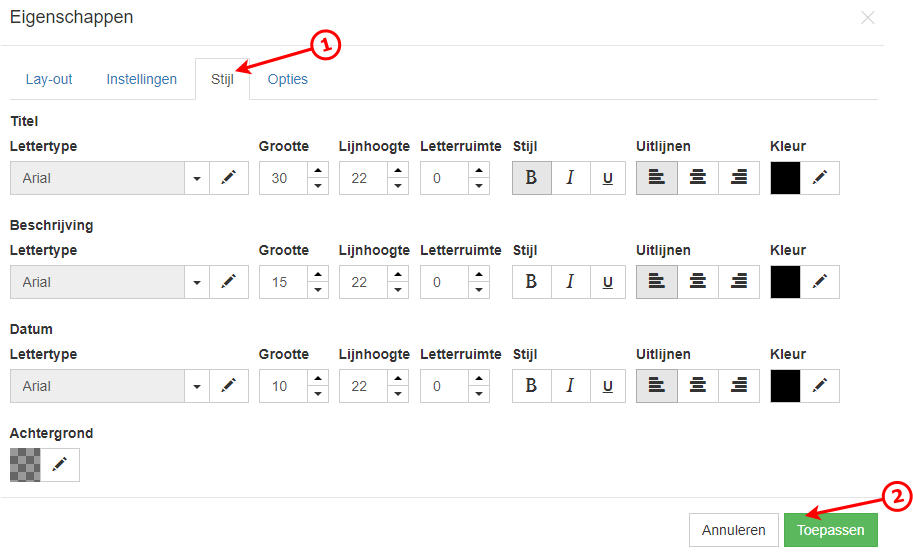Click the black Titel Kleur swatch

pyautogui.click(x=786, y=178)
